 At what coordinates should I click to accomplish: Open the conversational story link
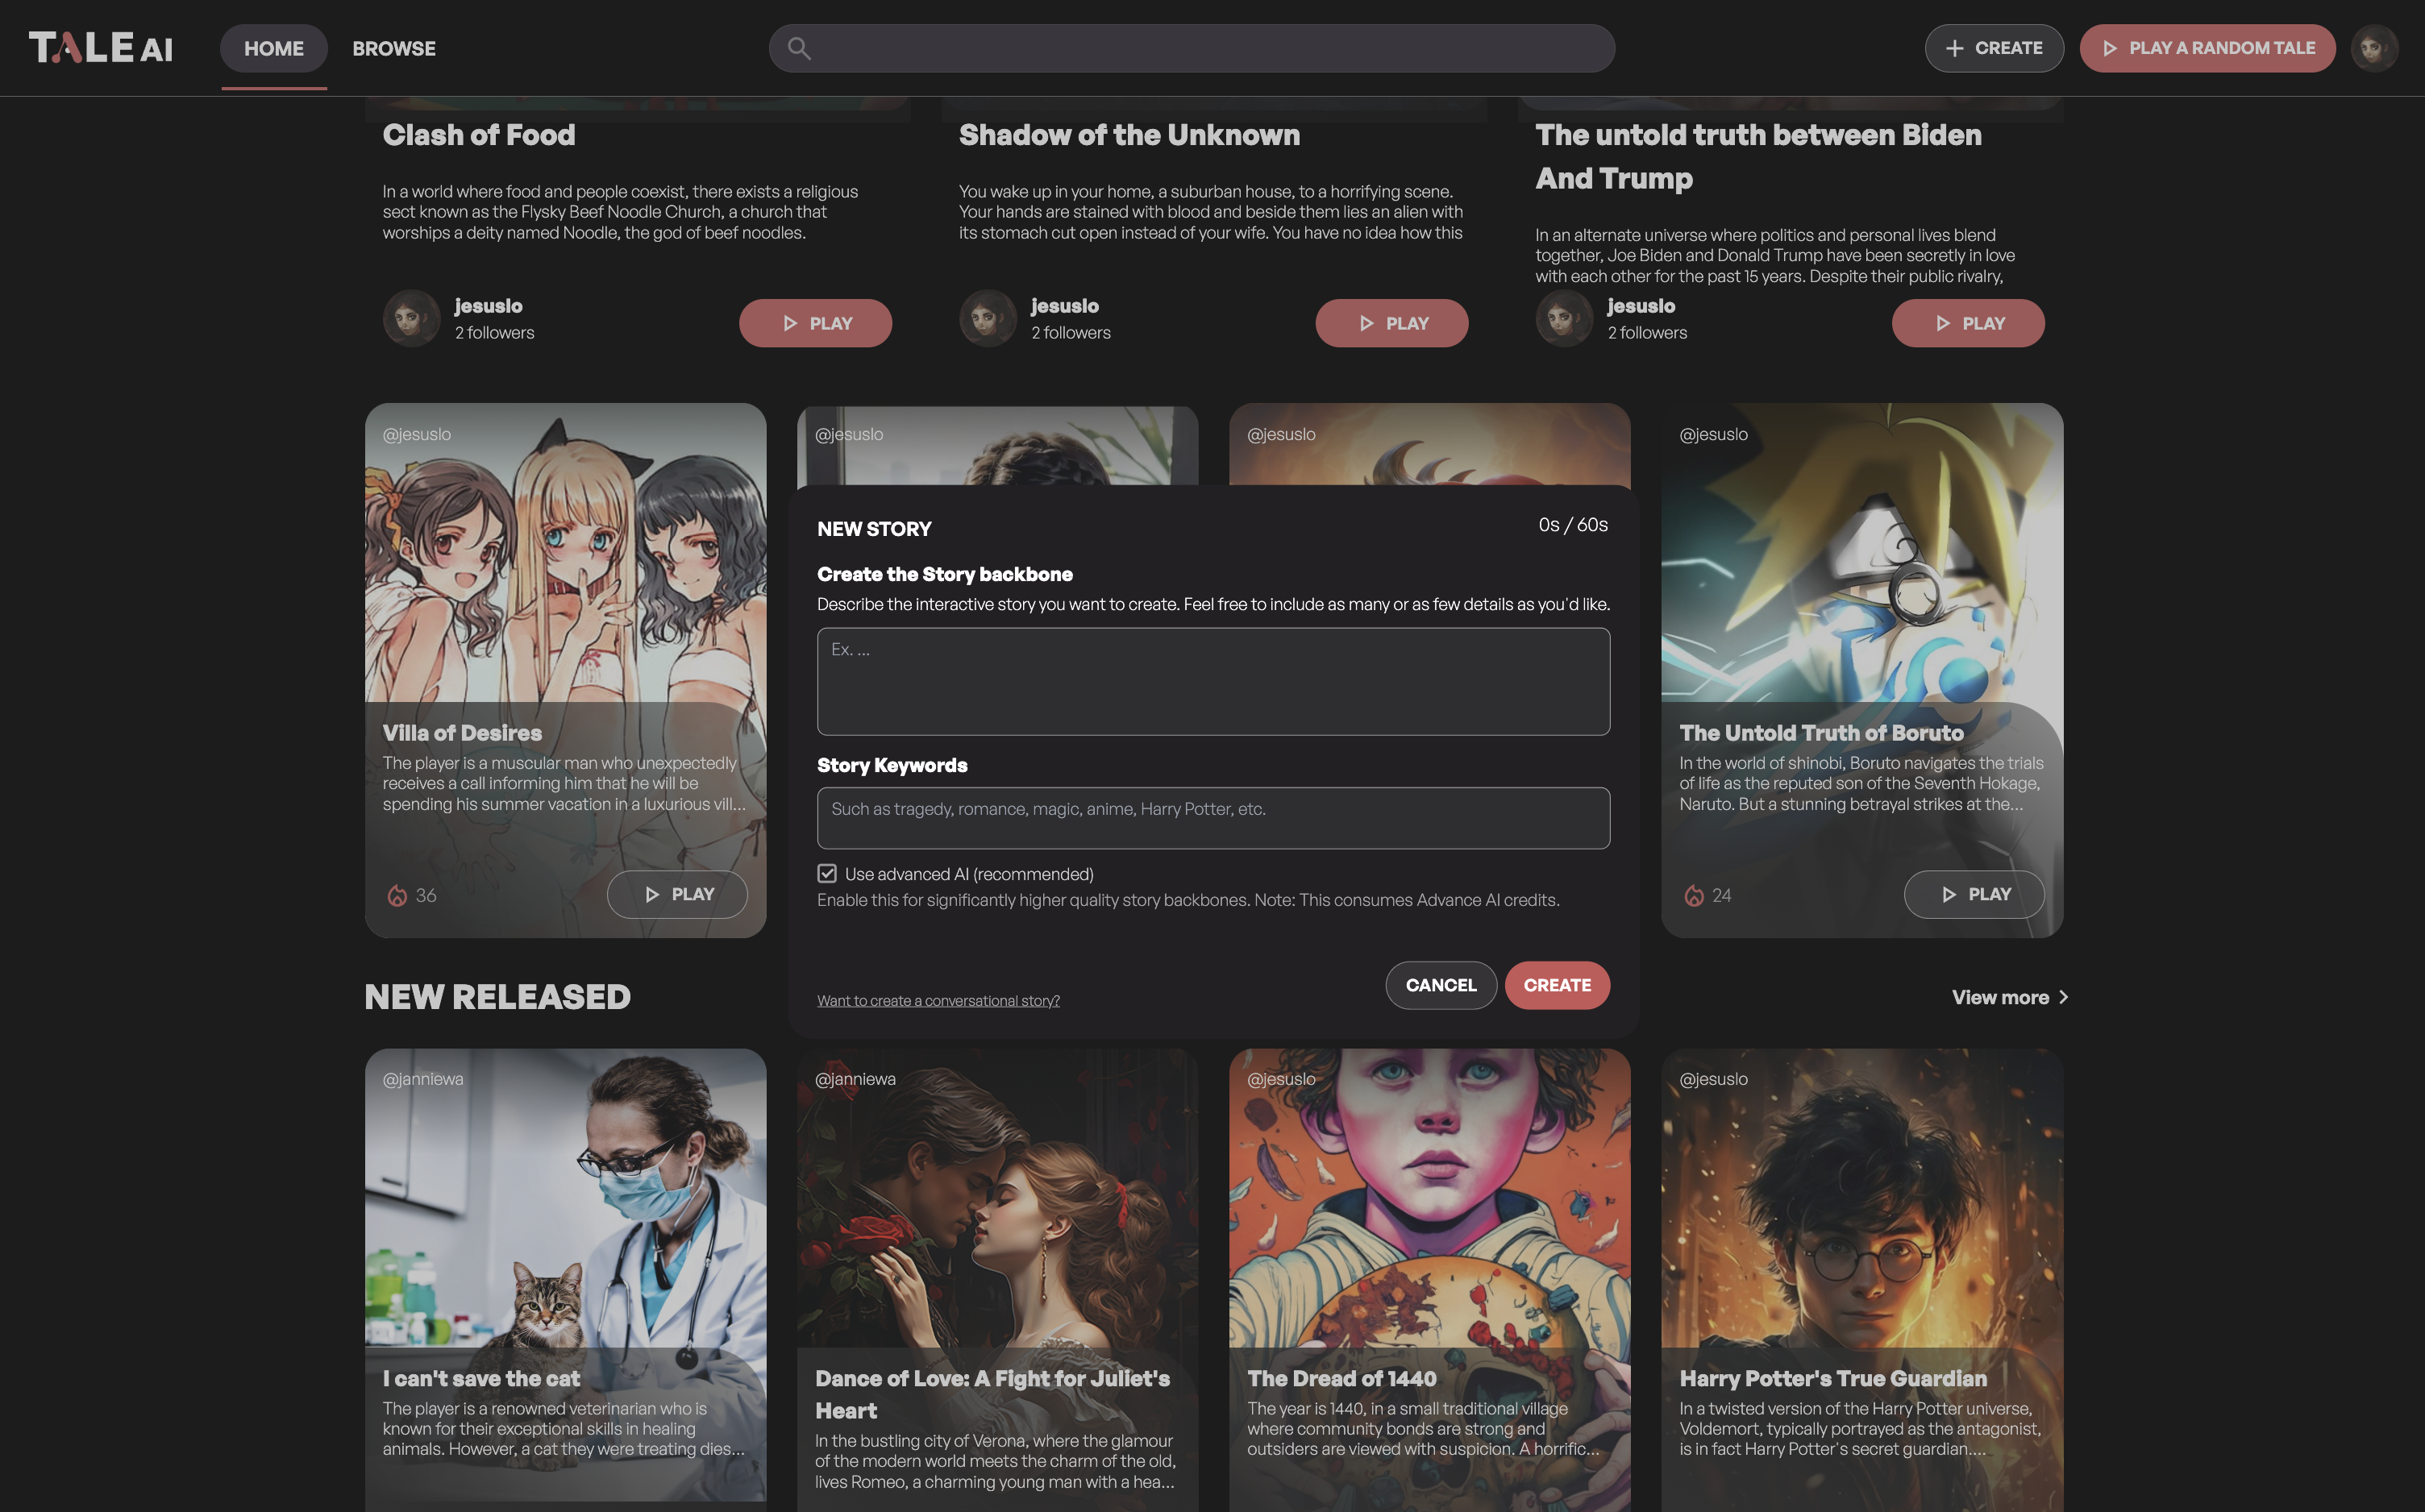[937, 1000]
